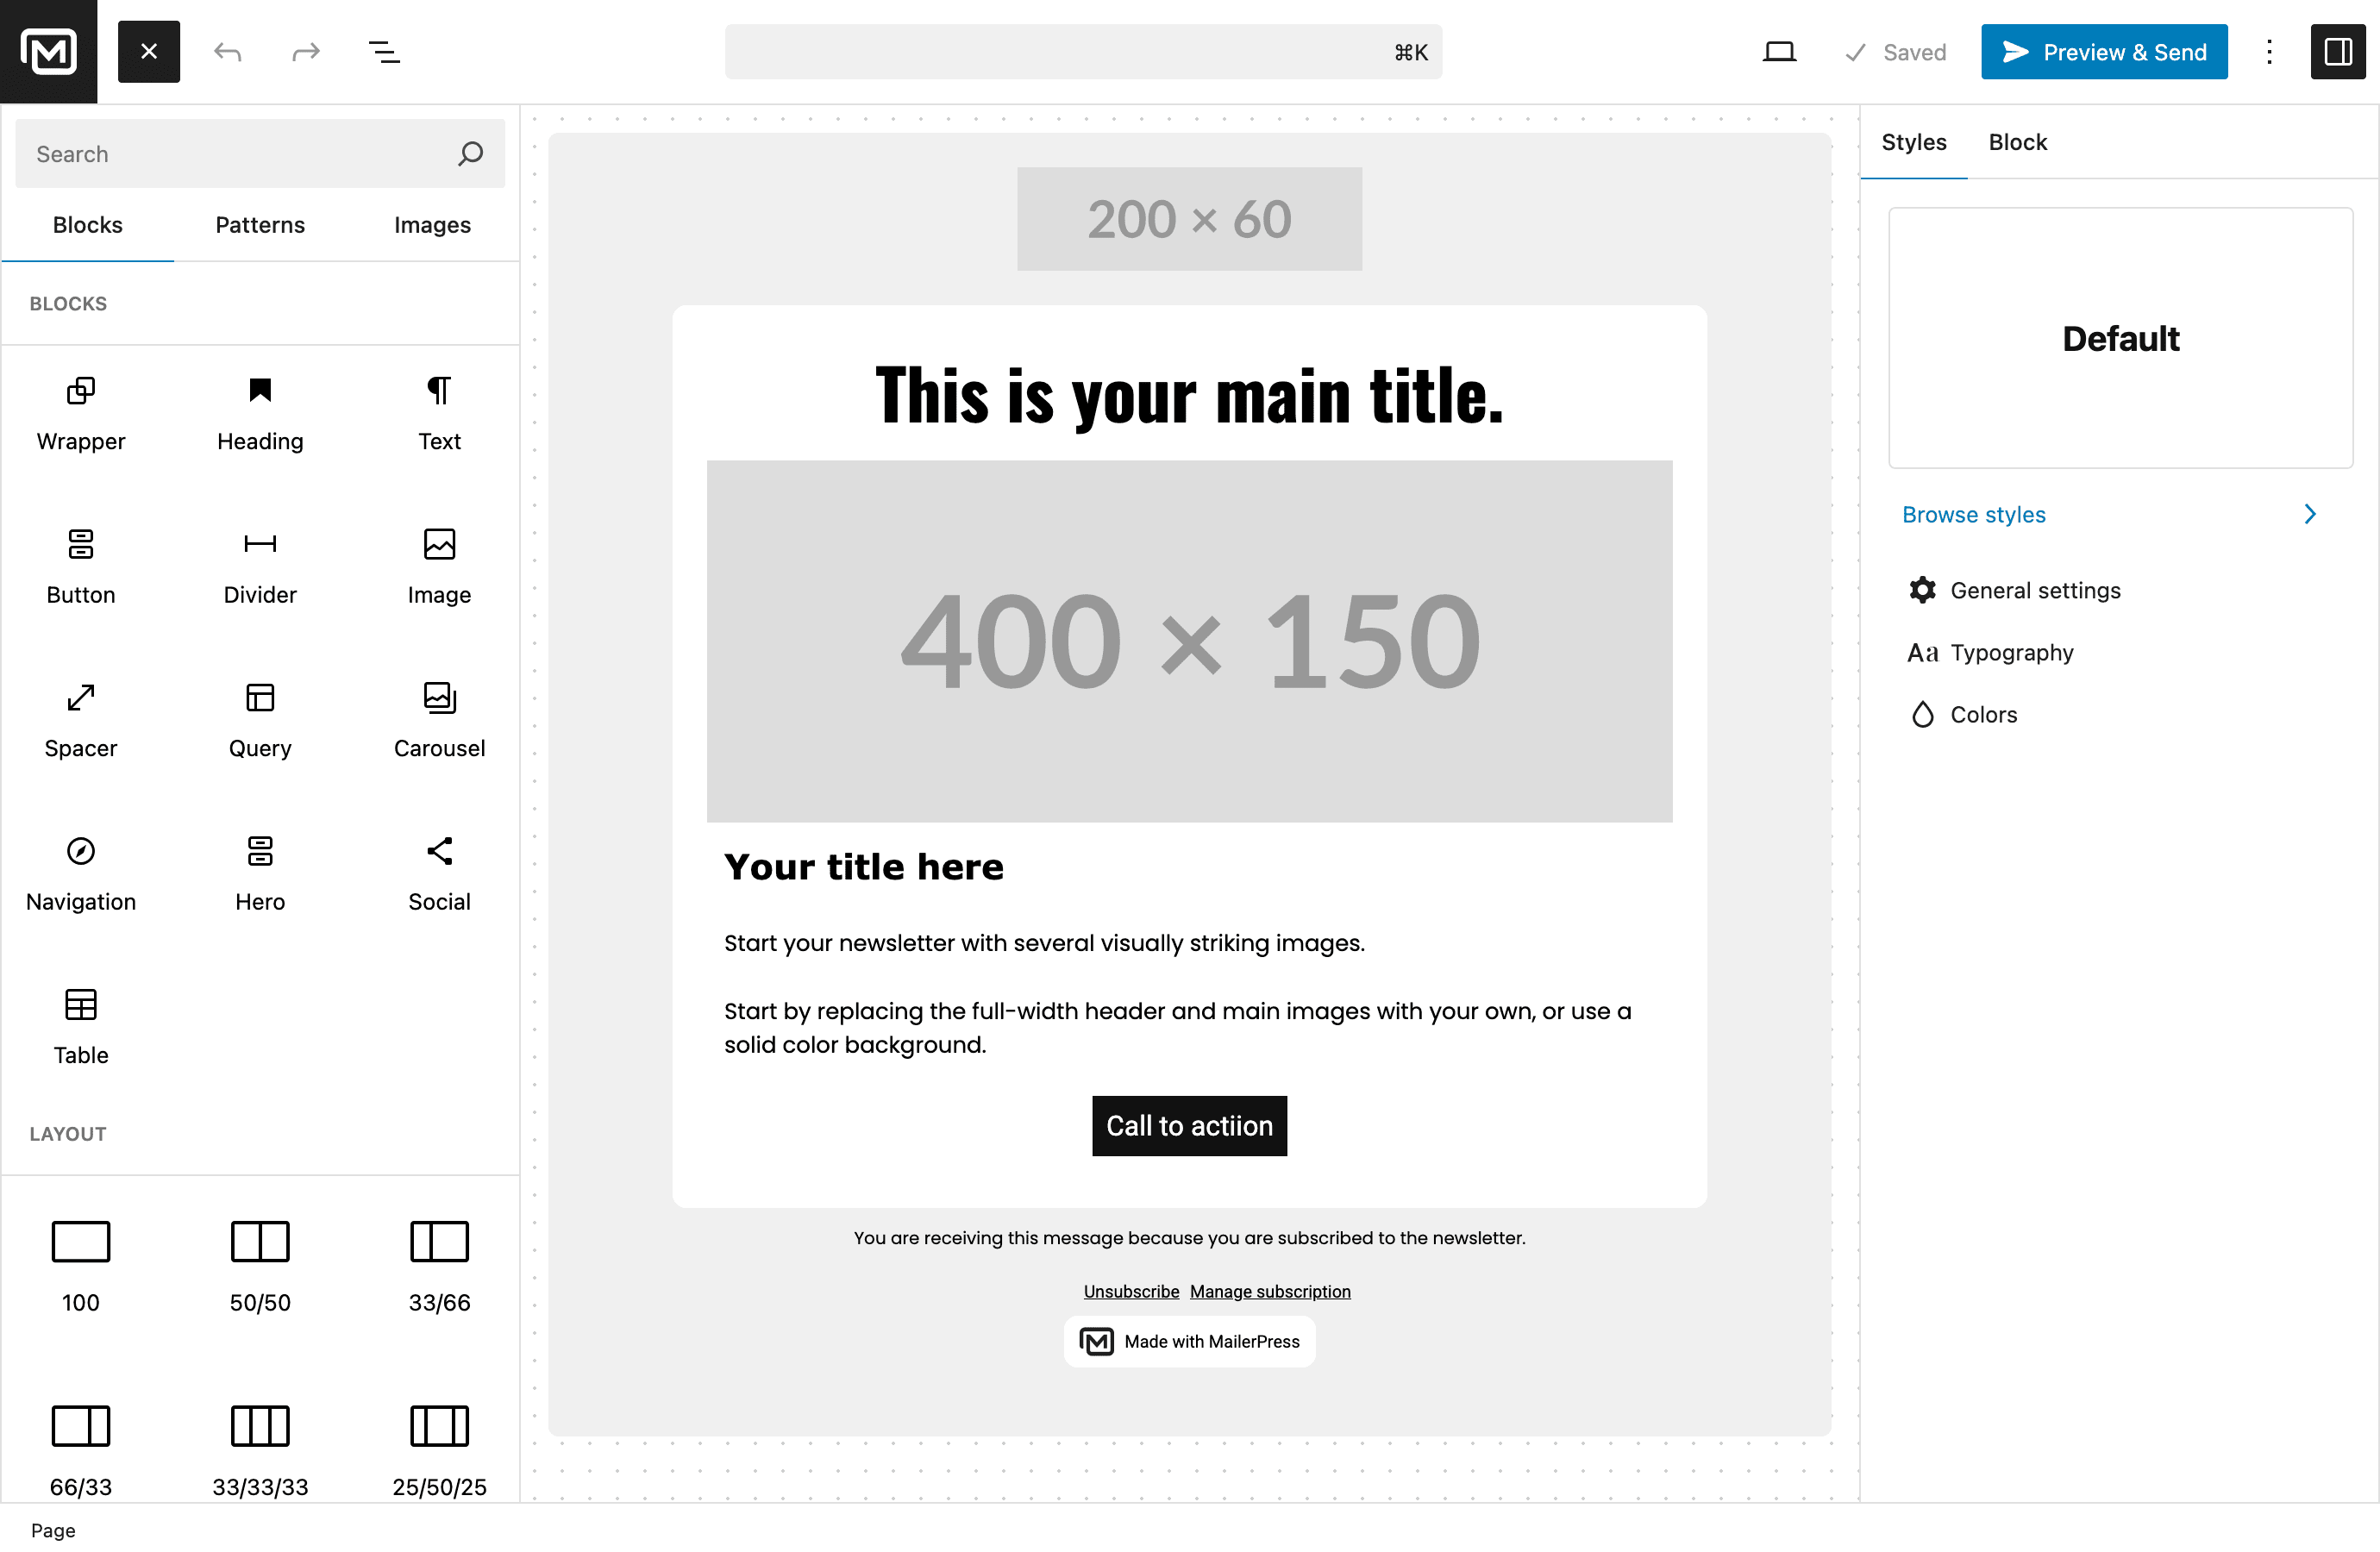The image size is (2380, 1552).
Task: Insert a Social block
Action: click(439, 872)
